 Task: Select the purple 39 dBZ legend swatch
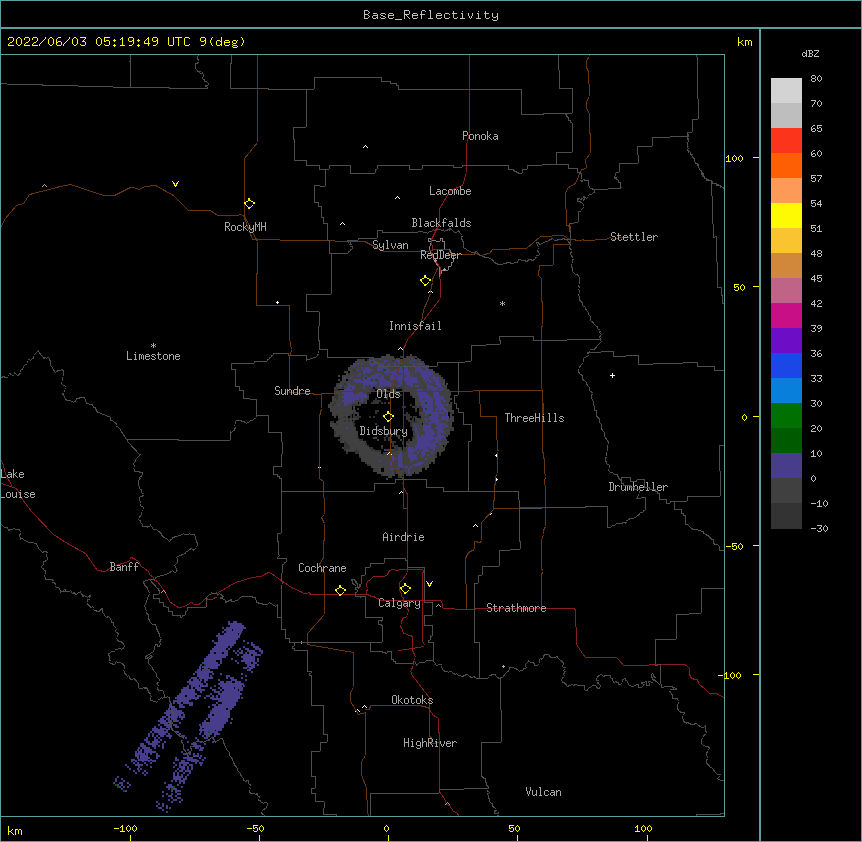pos(786,340)
